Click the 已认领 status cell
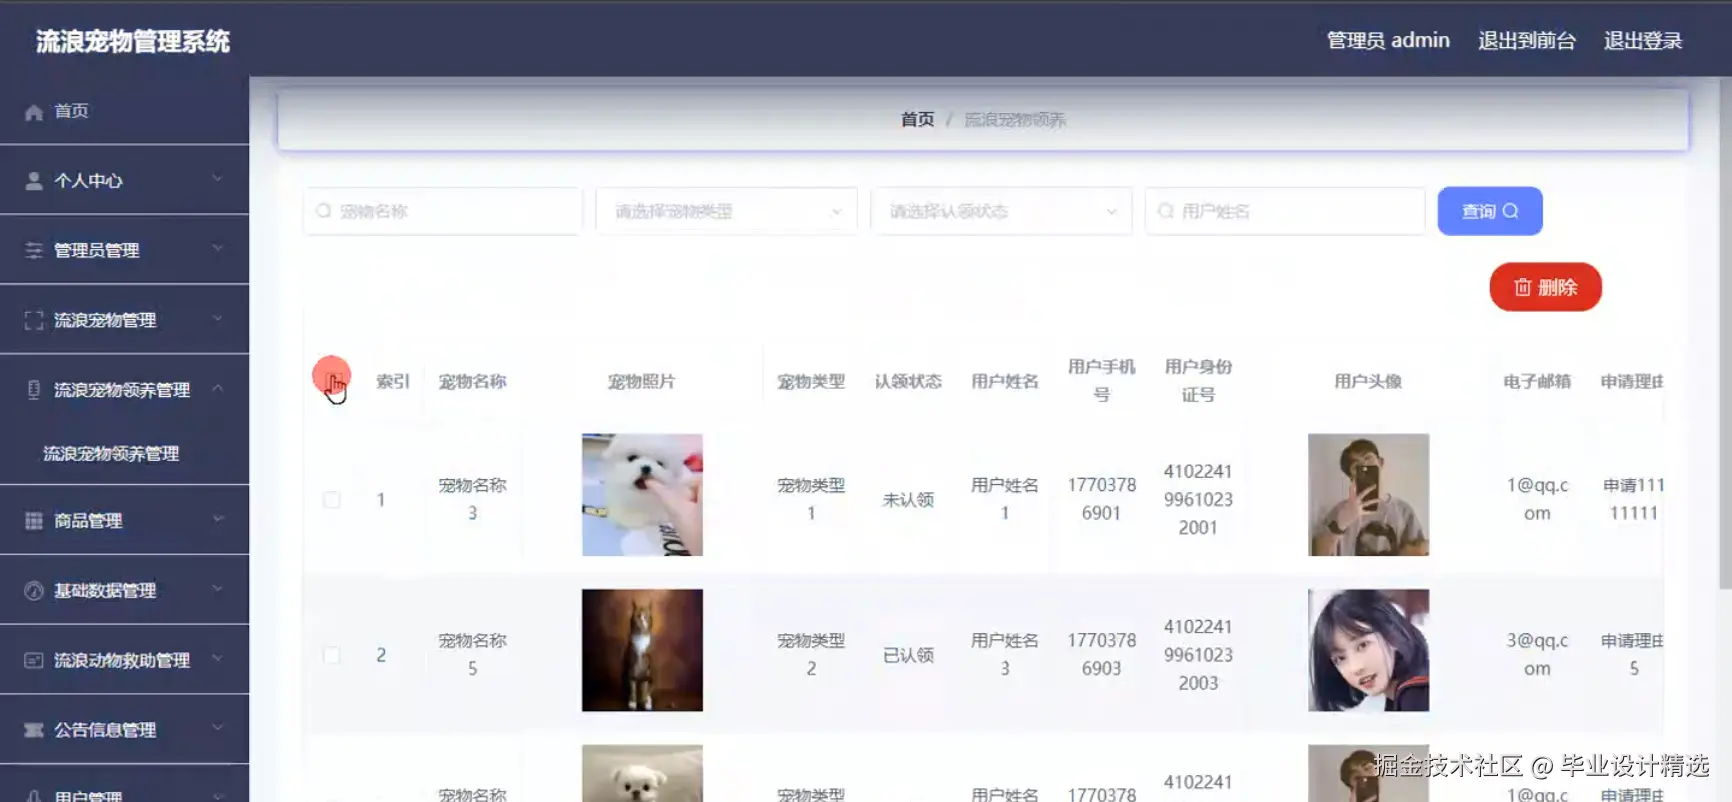The width and height of the screenshot is (1732, 802). click(x=908, y=655)
